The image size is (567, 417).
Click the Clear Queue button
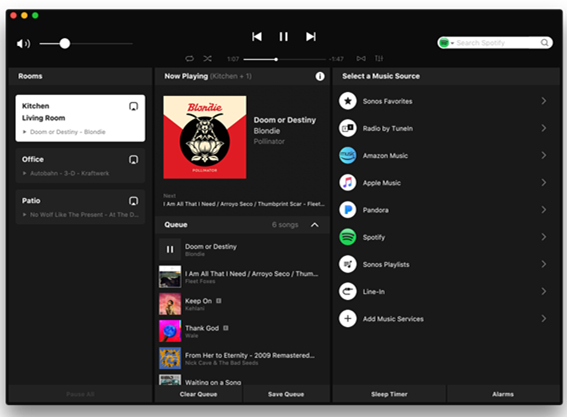coord(199,394)
